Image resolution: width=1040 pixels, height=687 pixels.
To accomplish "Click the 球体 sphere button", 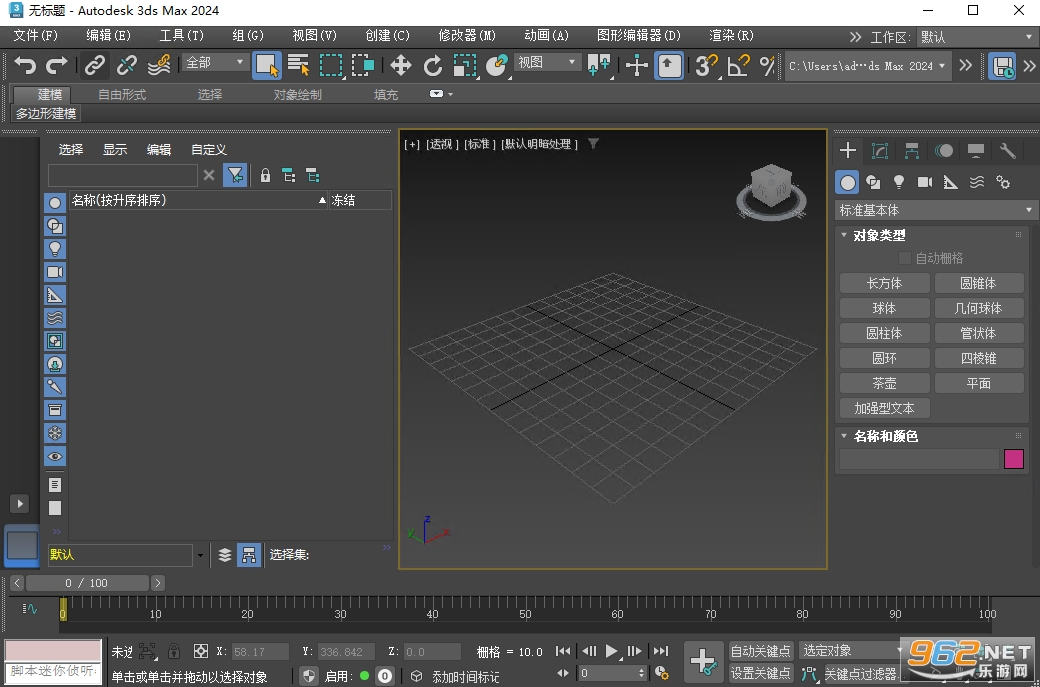I will click(885, 308).
